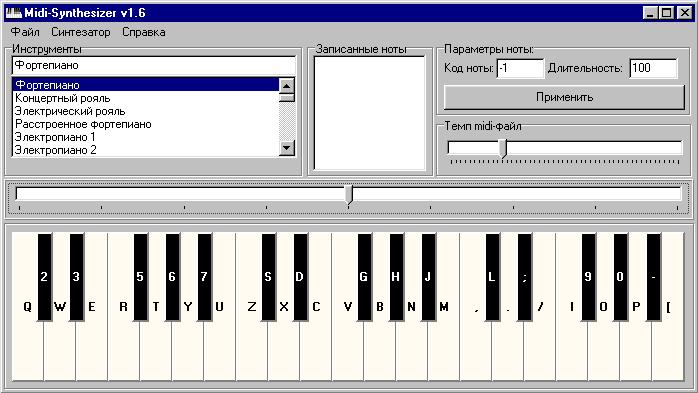698x393 pixels.
Task: Play the black key labeled H
Action: tap(397, 276)
